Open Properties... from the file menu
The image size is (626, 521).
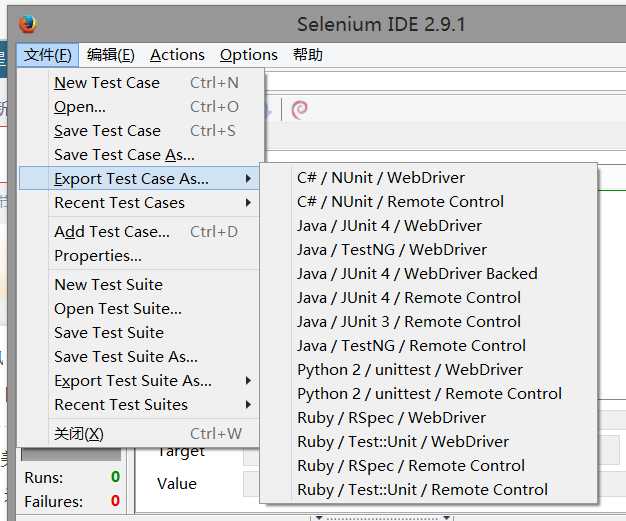point(141,256)
